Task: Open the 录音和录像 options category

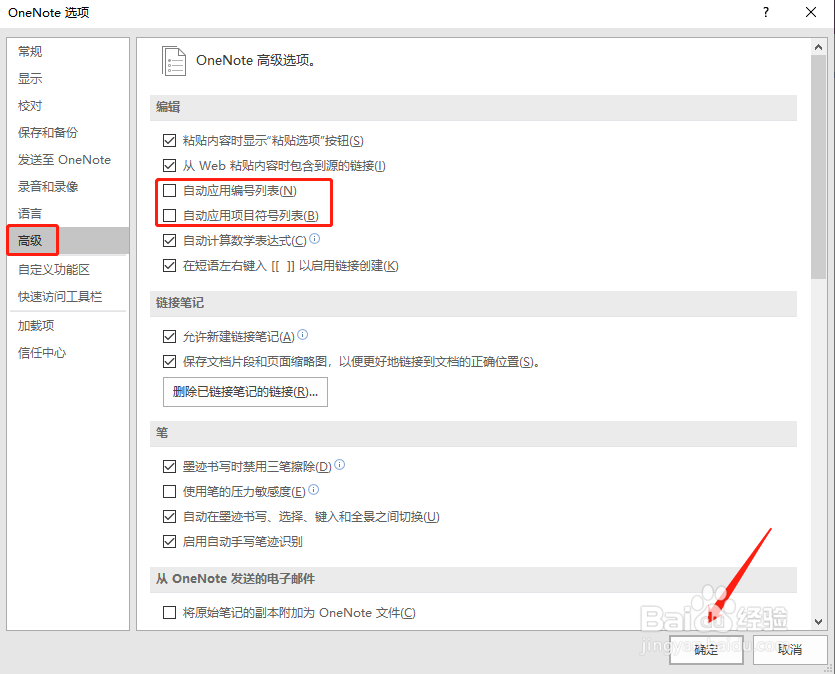Action: click(68, 187)
